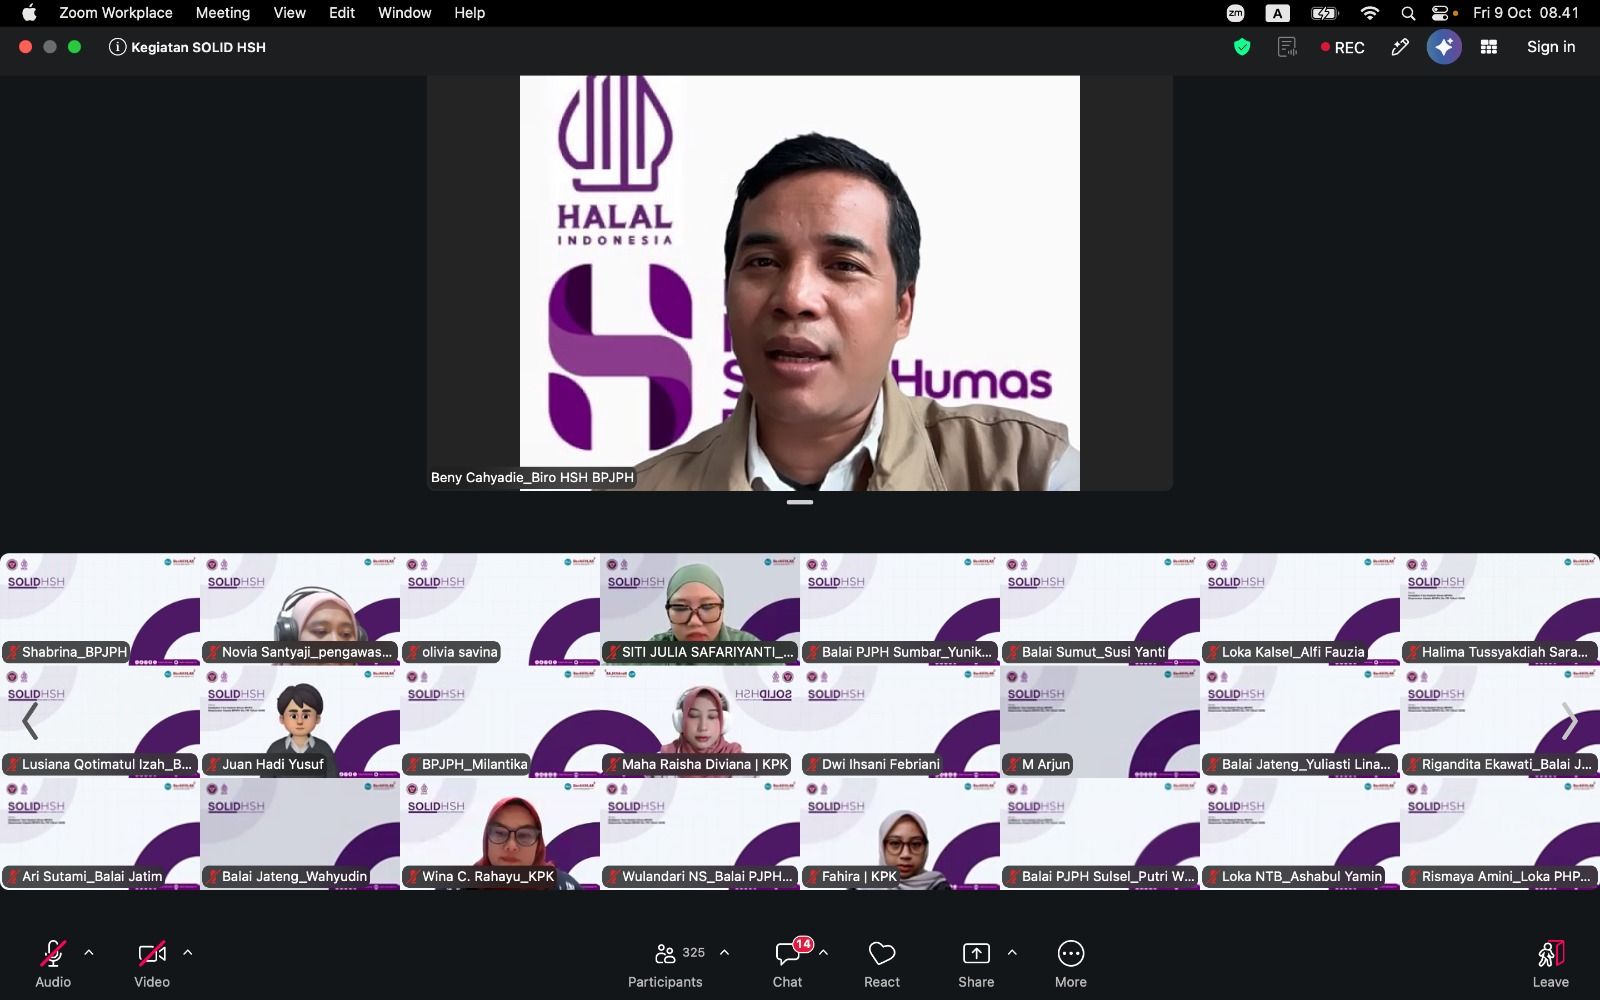
Task: Open the Help menu
Action: [470, 13]
